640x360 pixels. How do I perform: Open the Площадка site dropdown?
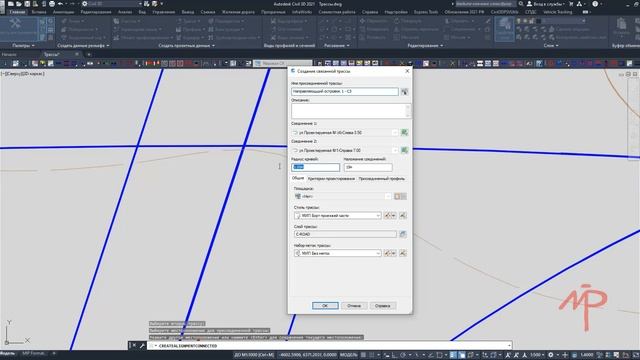coord(387,197)
